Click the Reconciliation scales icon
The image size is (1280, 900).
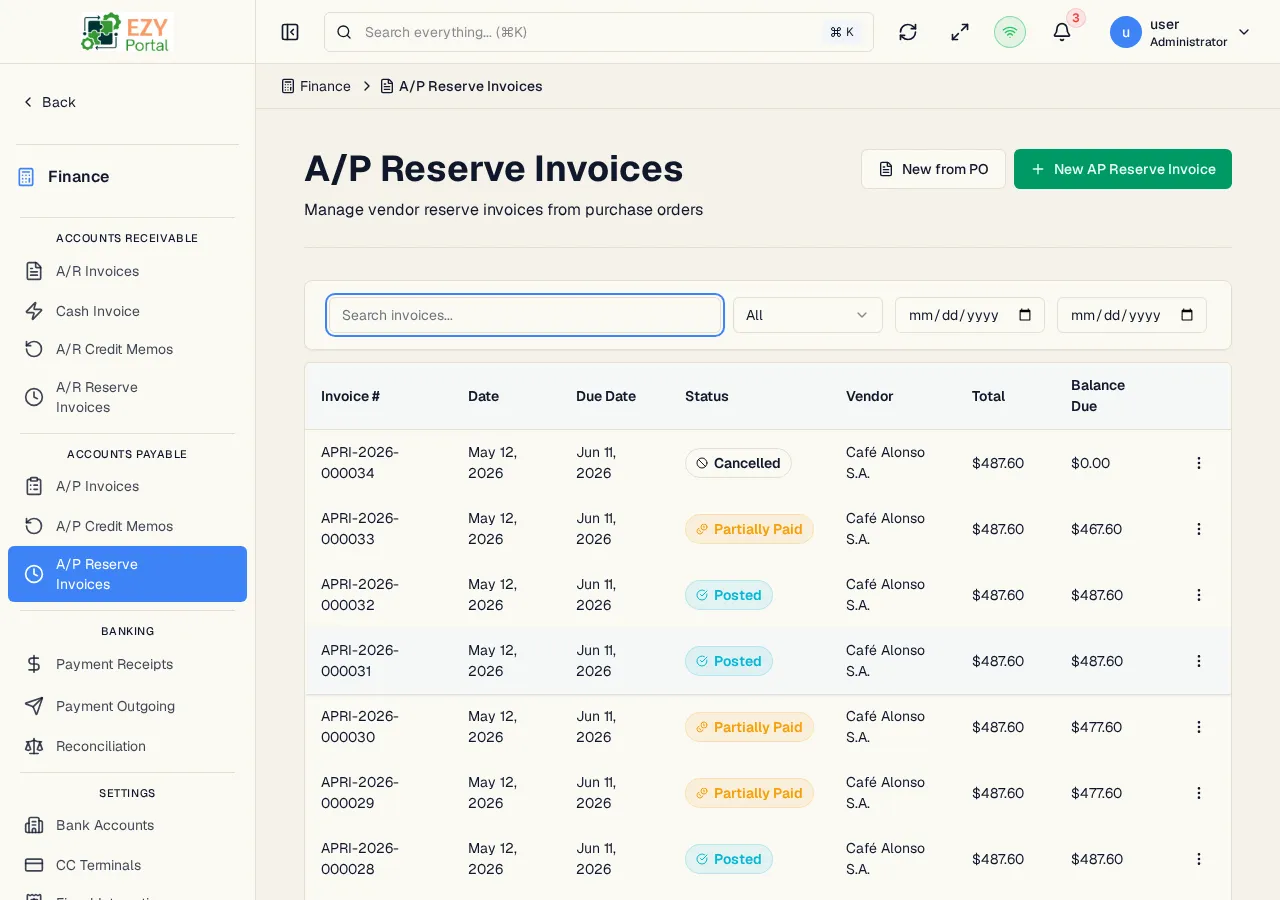pos(34,746)
